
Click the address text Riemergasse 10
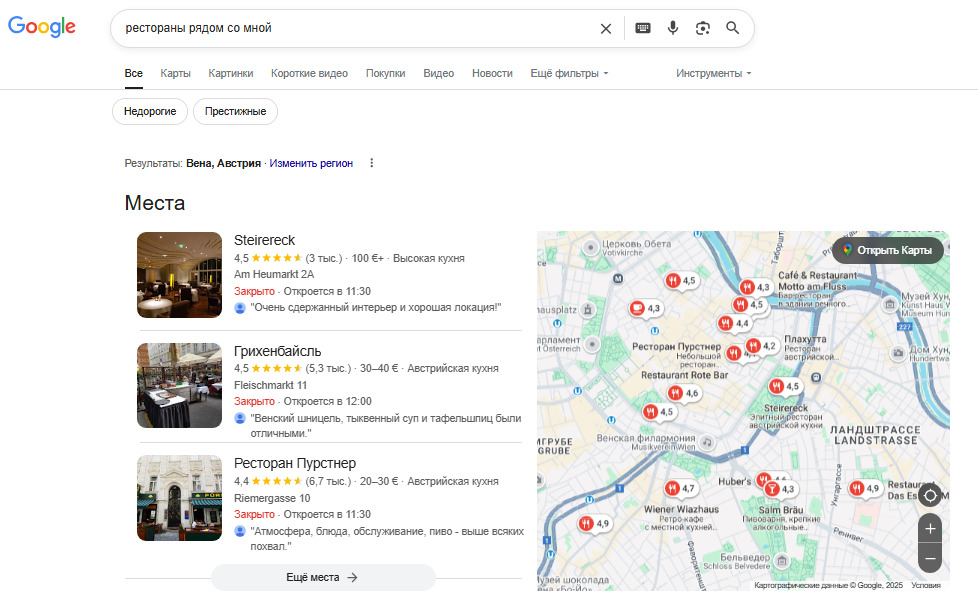tap(272, 498)
